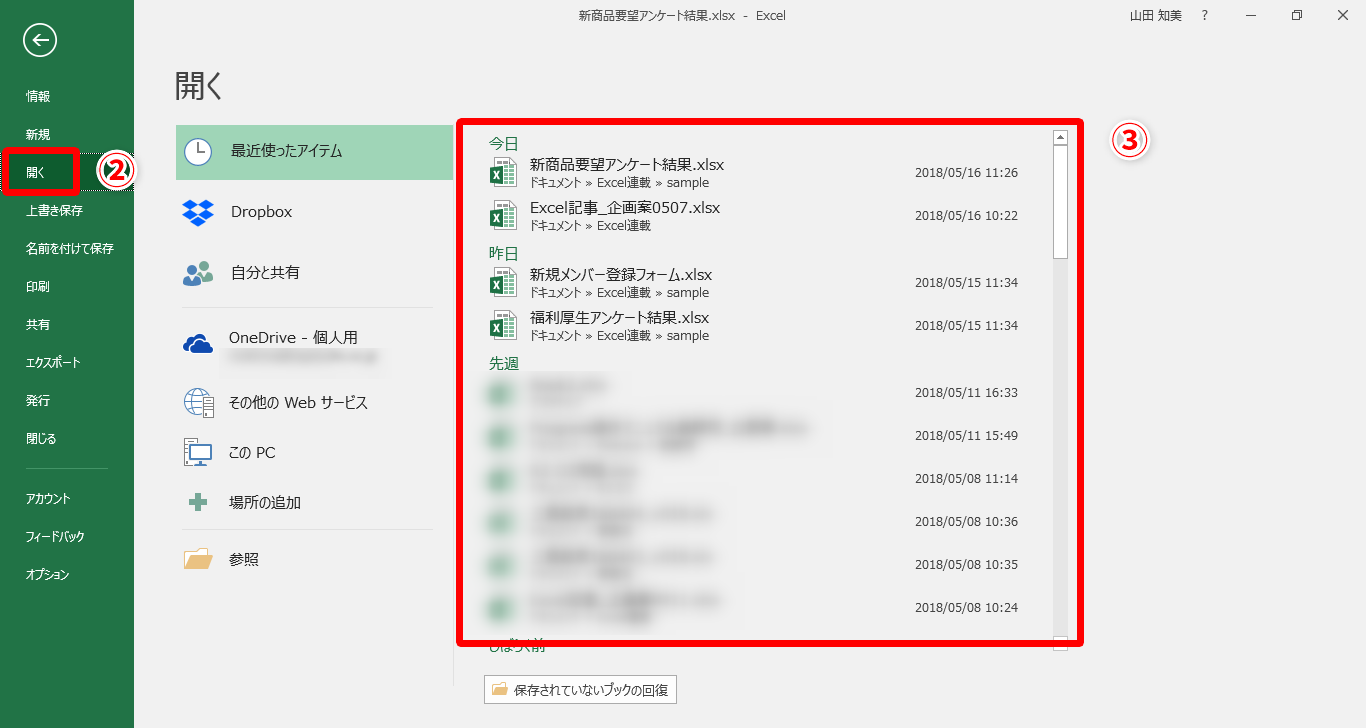The image size is (1366, 728).
Task: Click the account name 山田 知美
Action: tap(1155, 16)
